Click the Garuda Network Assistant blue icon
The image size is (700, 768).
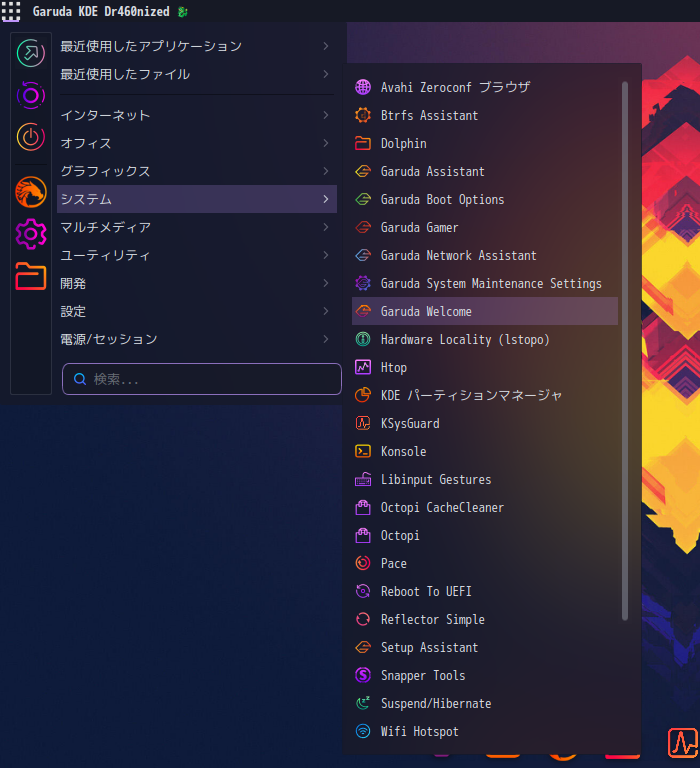tap(363, 255)
